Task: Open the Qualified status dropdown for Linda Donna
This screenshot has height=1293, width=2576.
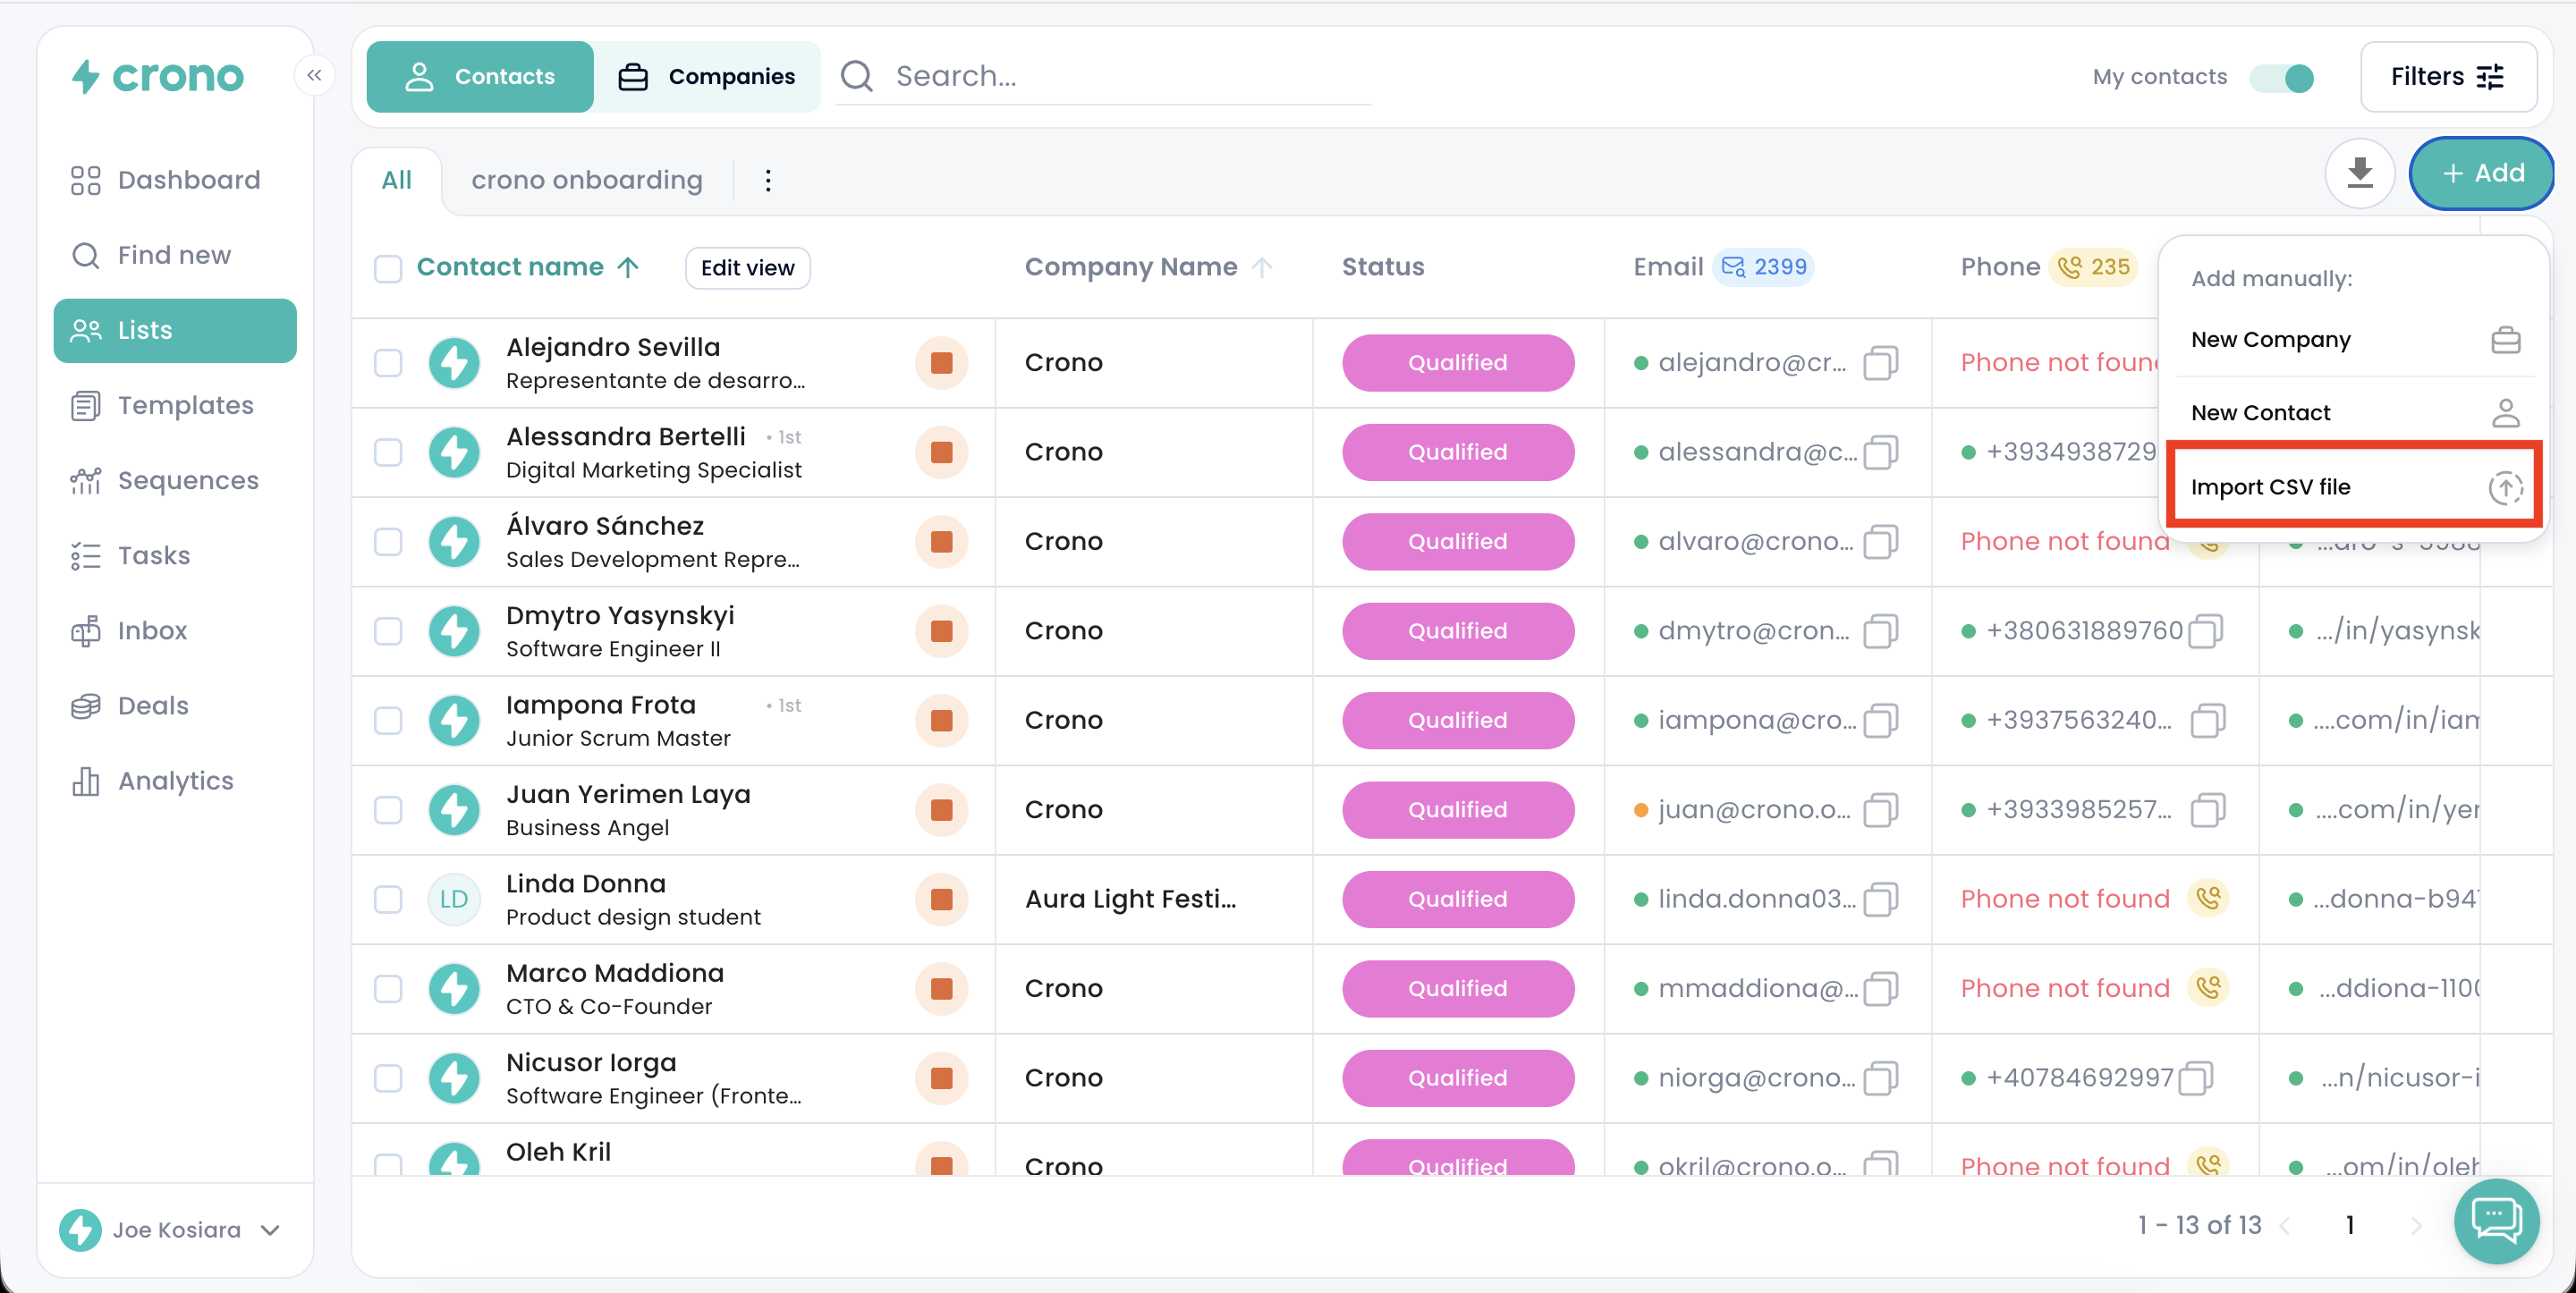Action: tap(1457, 899)
